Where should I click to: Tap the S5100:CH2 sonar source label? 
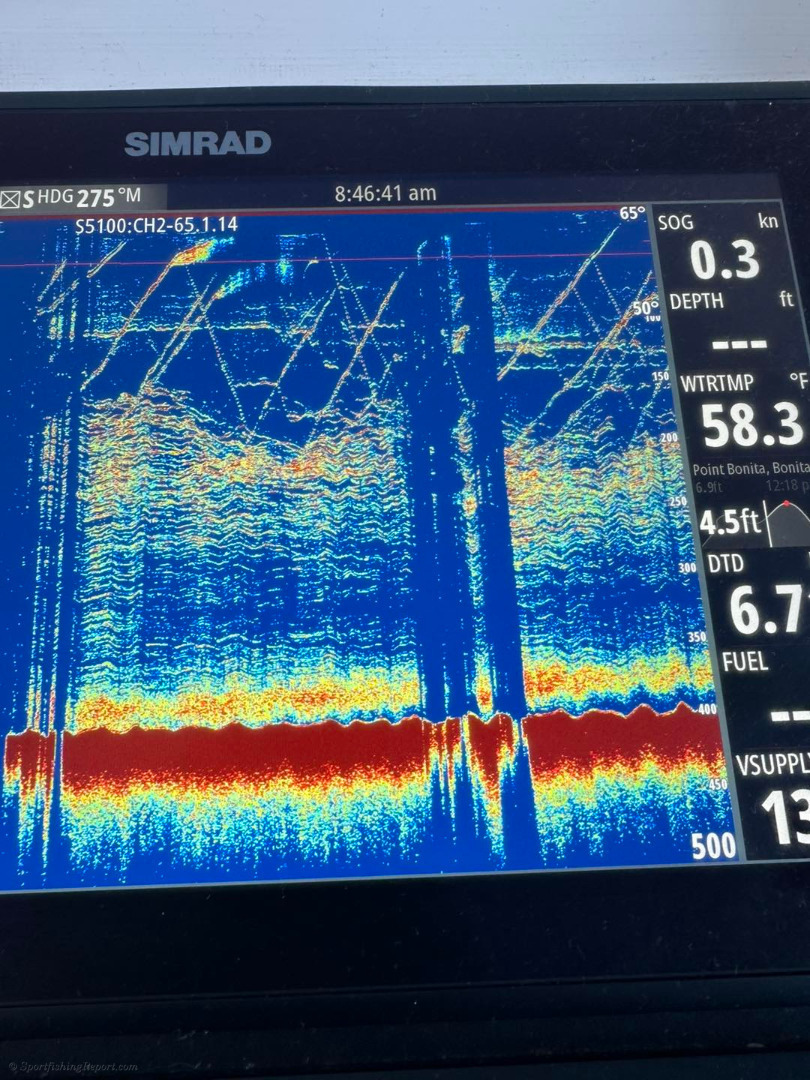click(157, 225)
